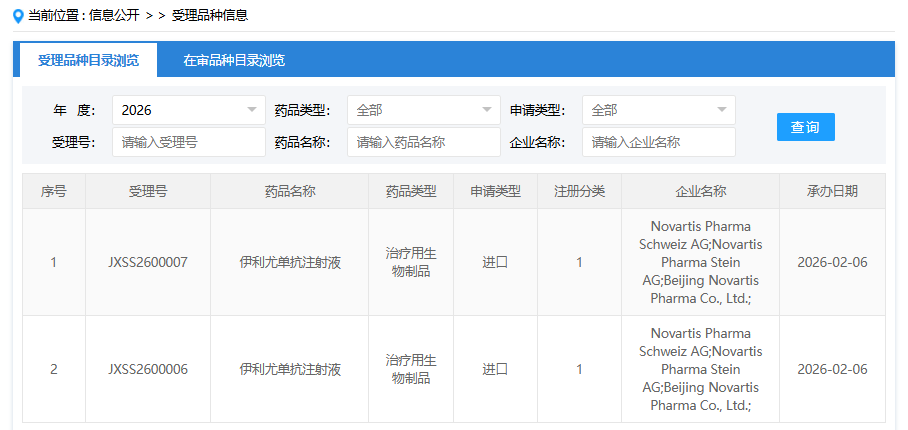Click the 承办日期 column header
This screenshot has height=430, width=908.
[x=832, y=191]
